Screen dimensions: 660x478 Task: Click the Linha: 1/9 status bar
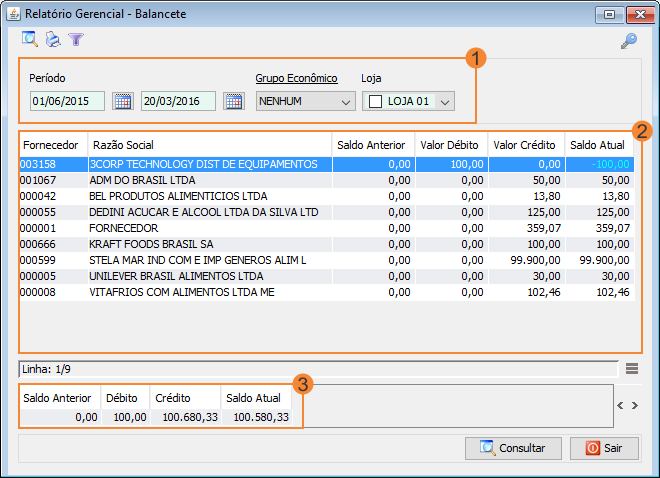tap(318, 369)
